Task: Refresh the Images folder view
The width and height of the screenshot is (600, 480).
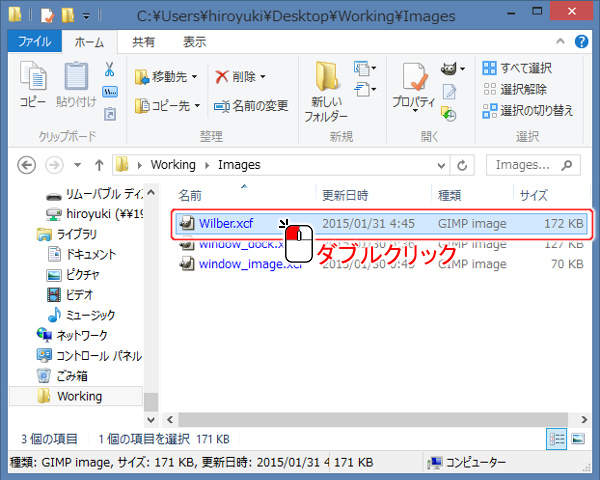Action: (462, 165)
